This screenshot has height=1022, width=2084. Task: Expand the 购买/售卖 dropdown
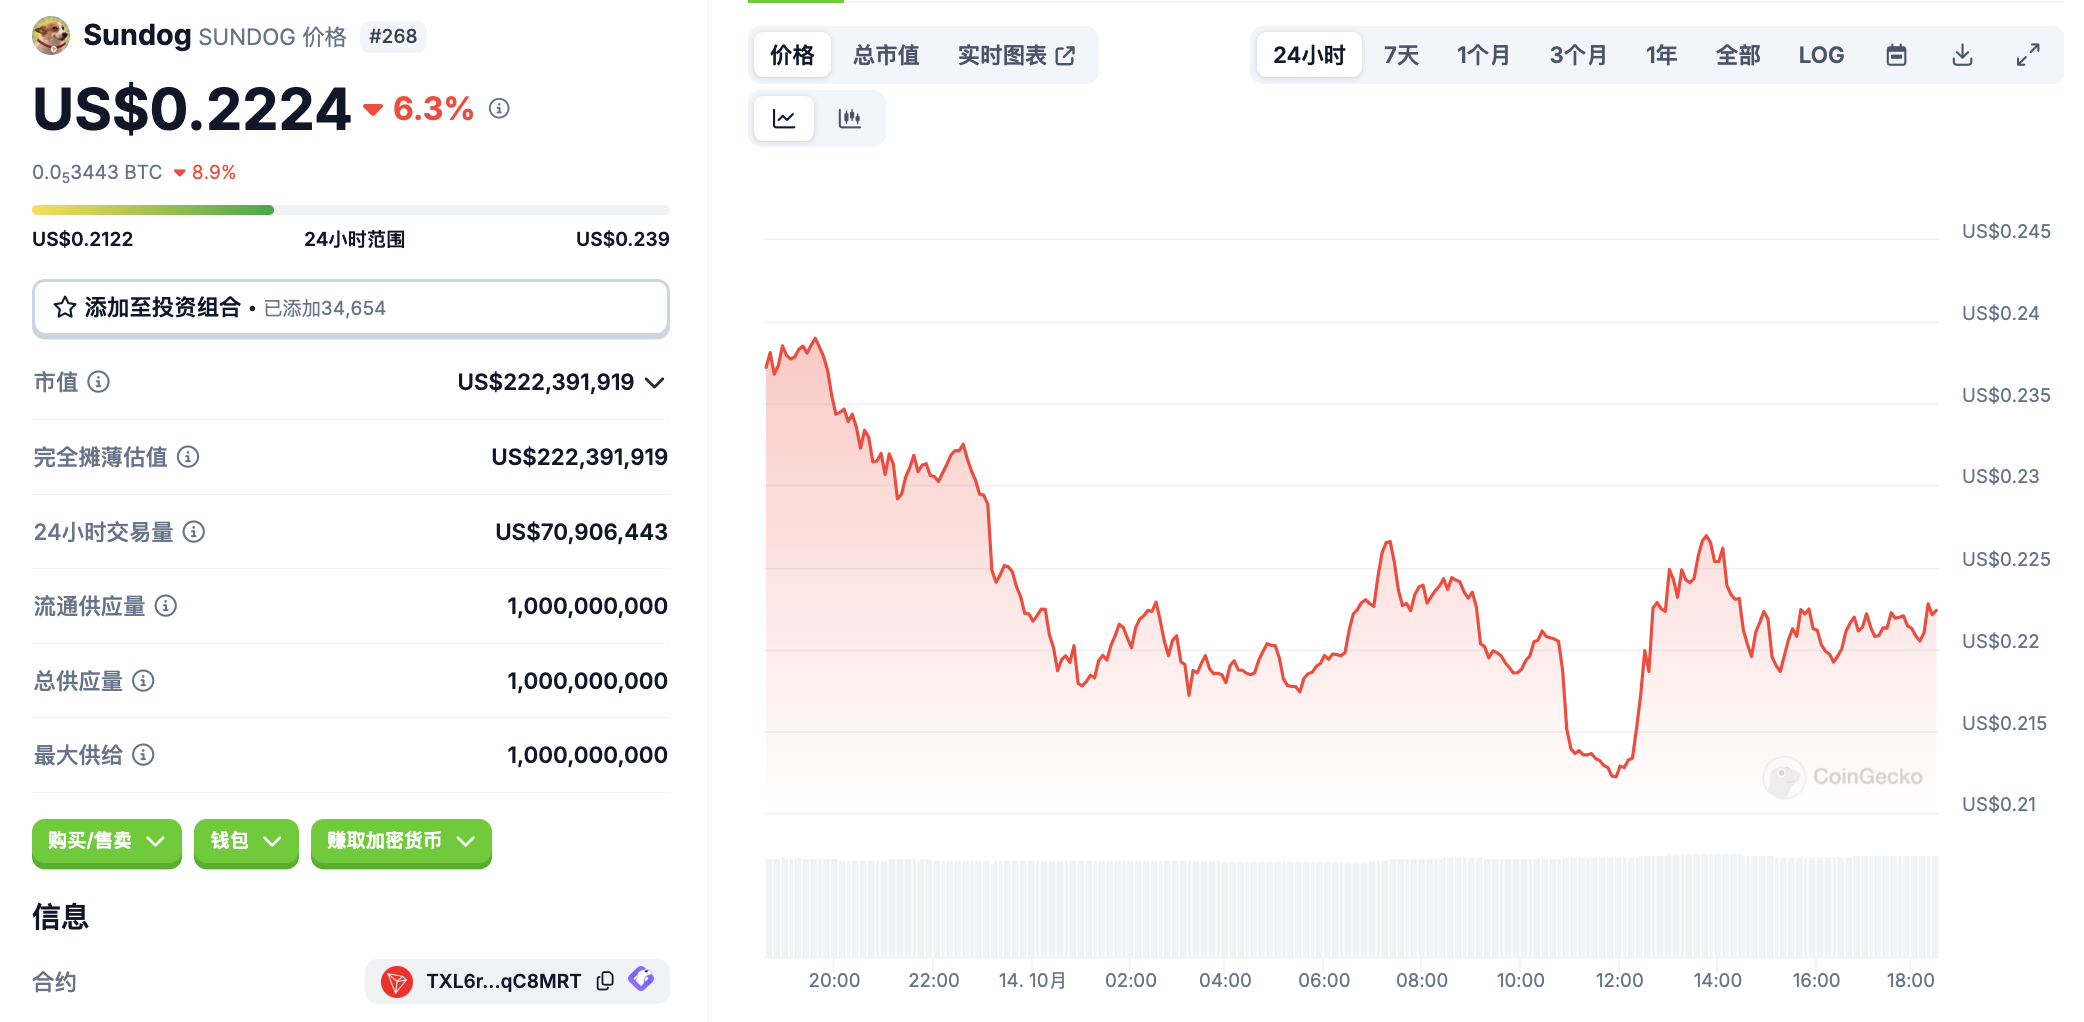(x=106, y=841)
